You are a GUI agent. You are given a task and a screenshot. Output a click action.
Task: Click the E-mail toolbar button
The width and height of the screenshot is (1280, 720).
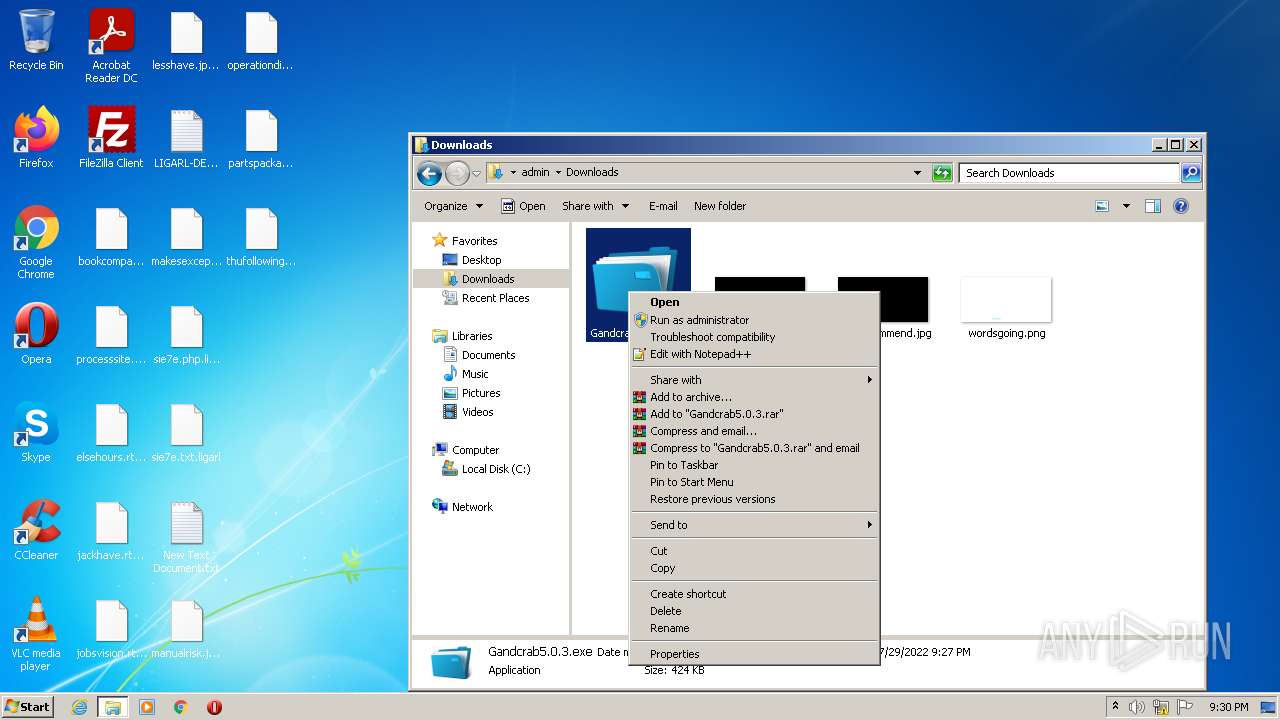pyautogui.click(x=663, y=206)
